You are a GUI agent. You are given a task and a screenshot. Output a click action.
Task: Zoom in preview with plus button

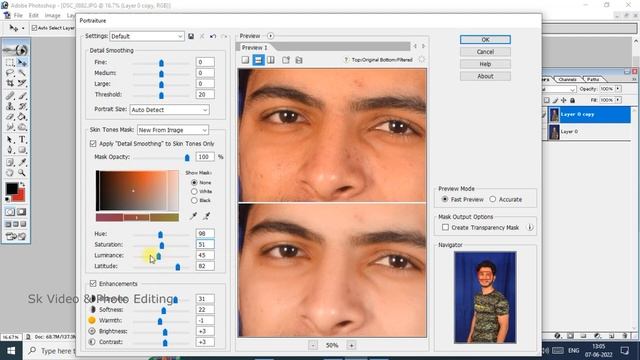point(351,345)
